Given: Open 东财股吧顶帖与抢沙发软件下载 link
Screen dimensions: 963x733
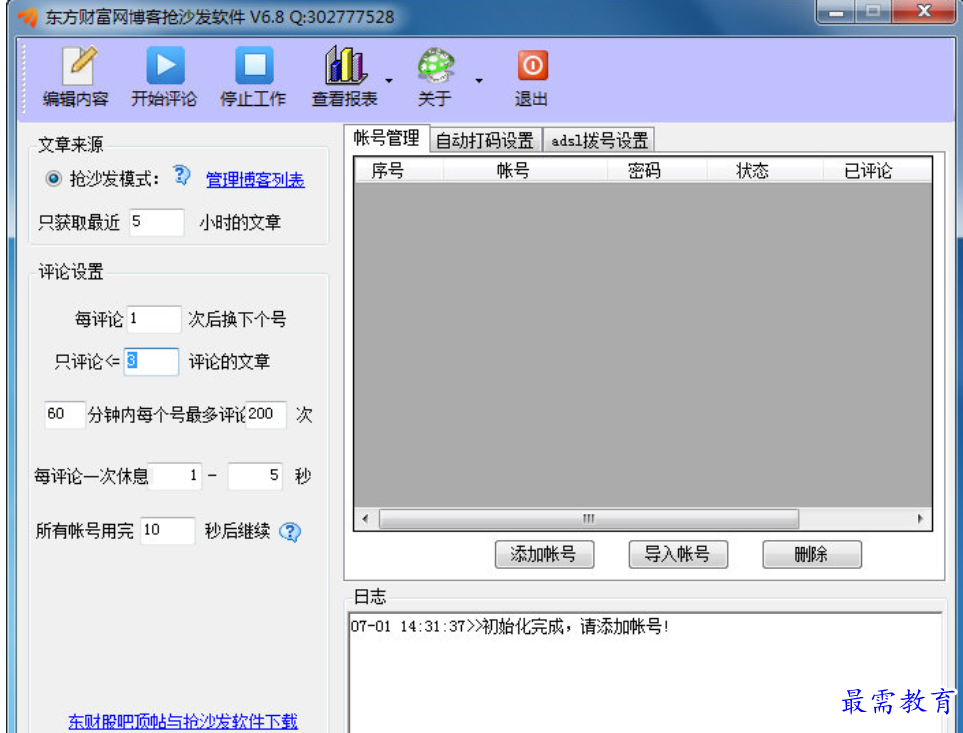Looking at the screenshot, I should coord(182,721).
